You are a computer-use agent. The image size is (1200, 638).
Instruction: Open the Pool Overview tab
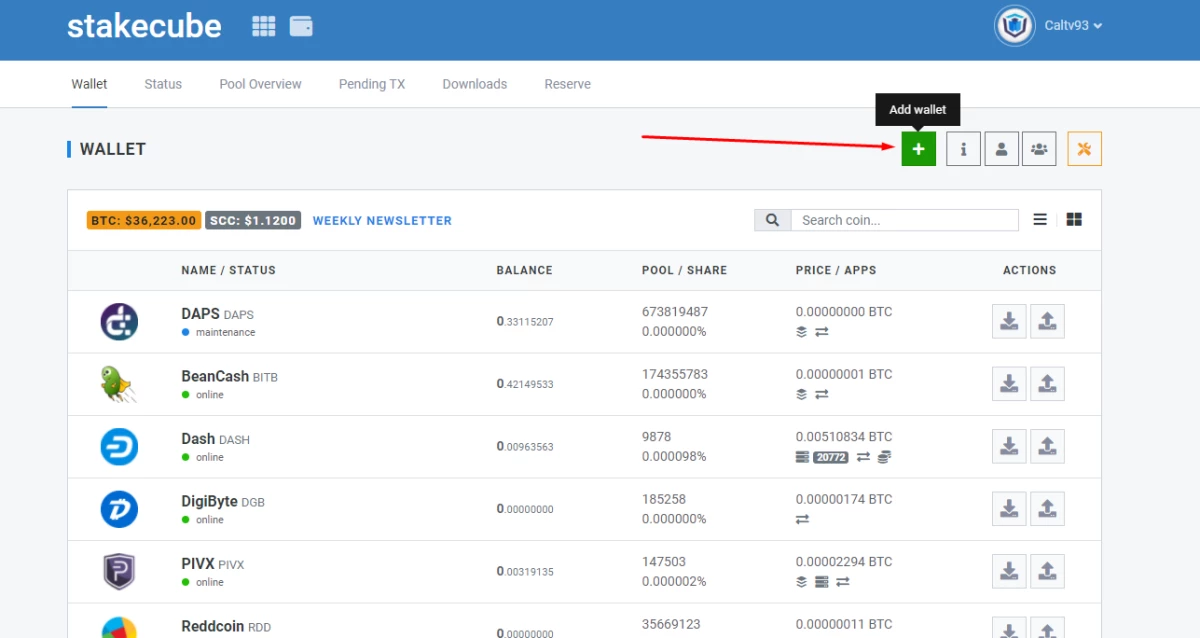click(x=260, y=84)
